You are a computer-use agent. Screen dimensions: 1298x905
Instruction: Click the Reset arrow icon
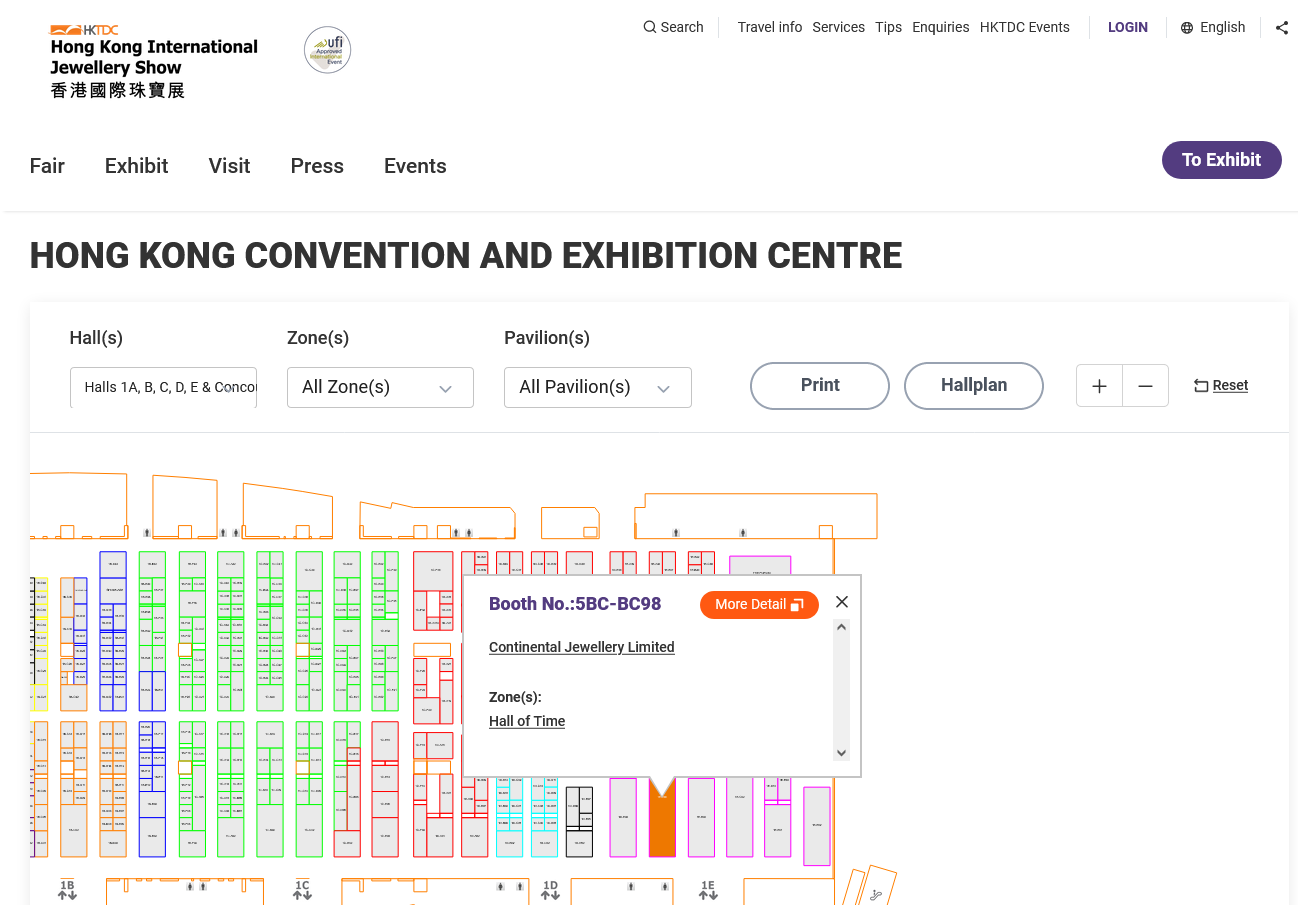coord(1201,386)
